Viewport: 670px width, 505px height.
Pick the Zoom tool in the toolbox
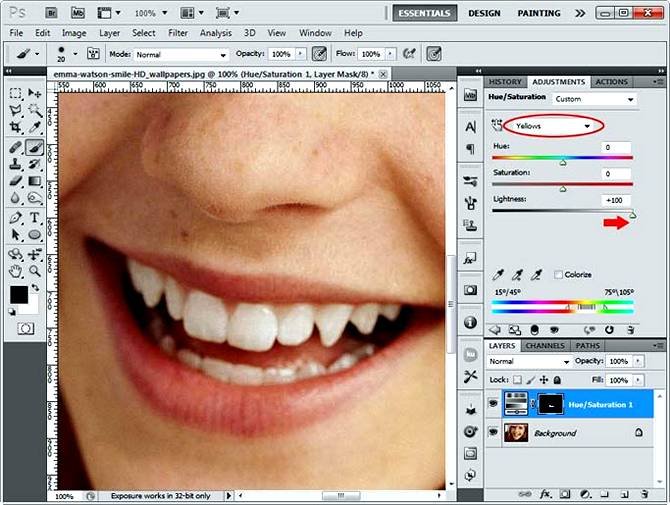click(35, 271)
